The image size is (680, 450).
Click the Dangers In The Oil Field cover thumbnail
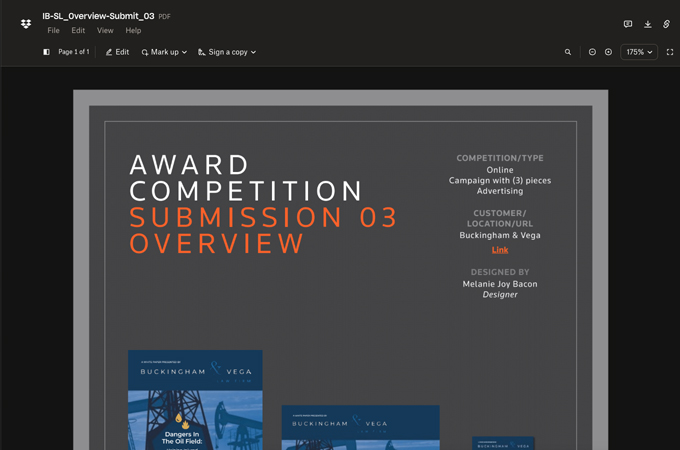pos(195,400)
